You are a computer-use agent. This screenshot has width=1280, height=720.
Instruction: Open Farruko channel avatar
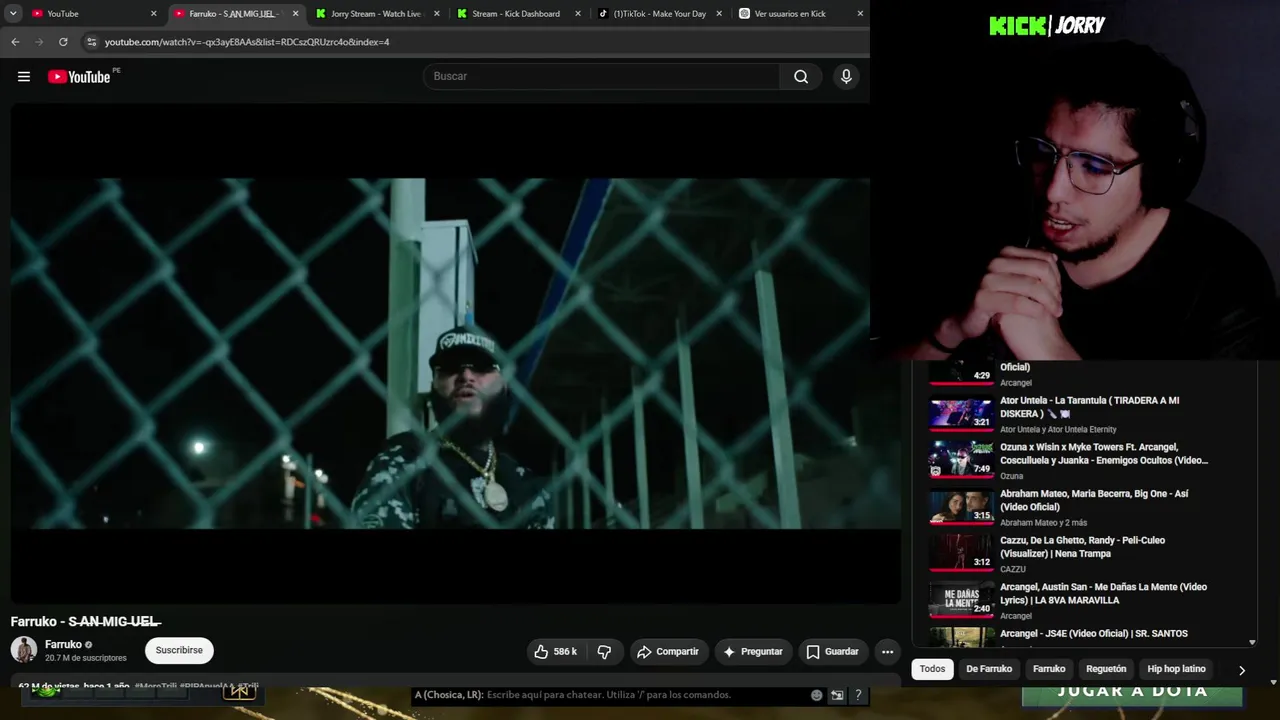pos(24,650)
